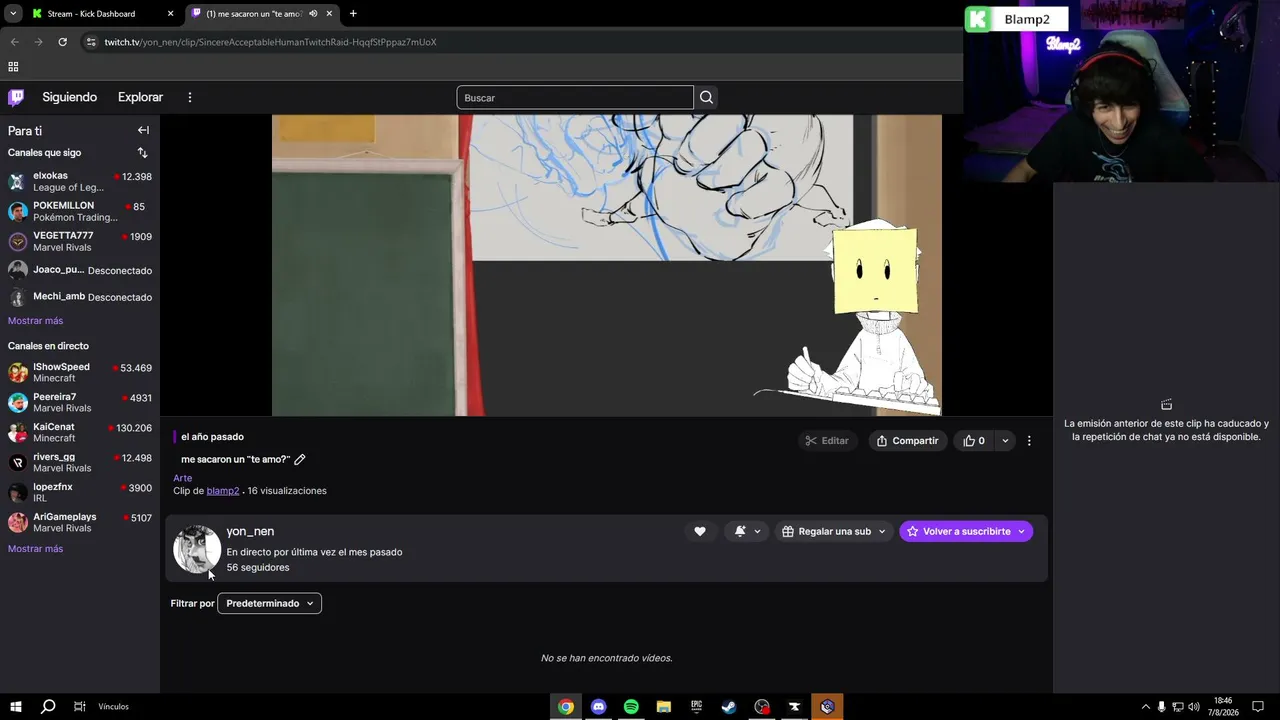Collapse the Para ti sidebar
Viewport: 1280px width, 720px height.
pos(143,130)
